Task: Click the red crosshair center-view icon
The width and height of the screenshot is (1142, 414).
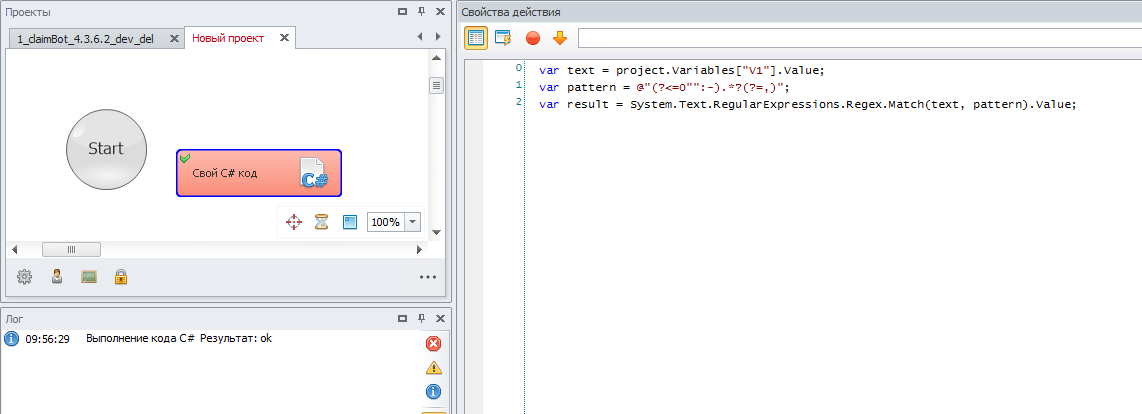Action: (294, 222)
